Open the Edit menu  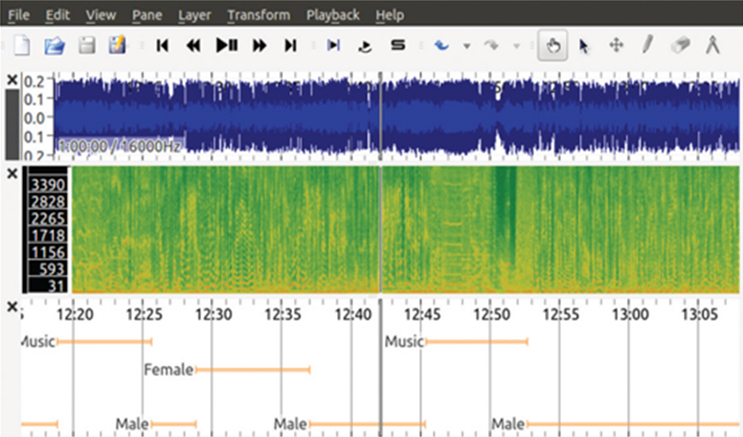58,15
